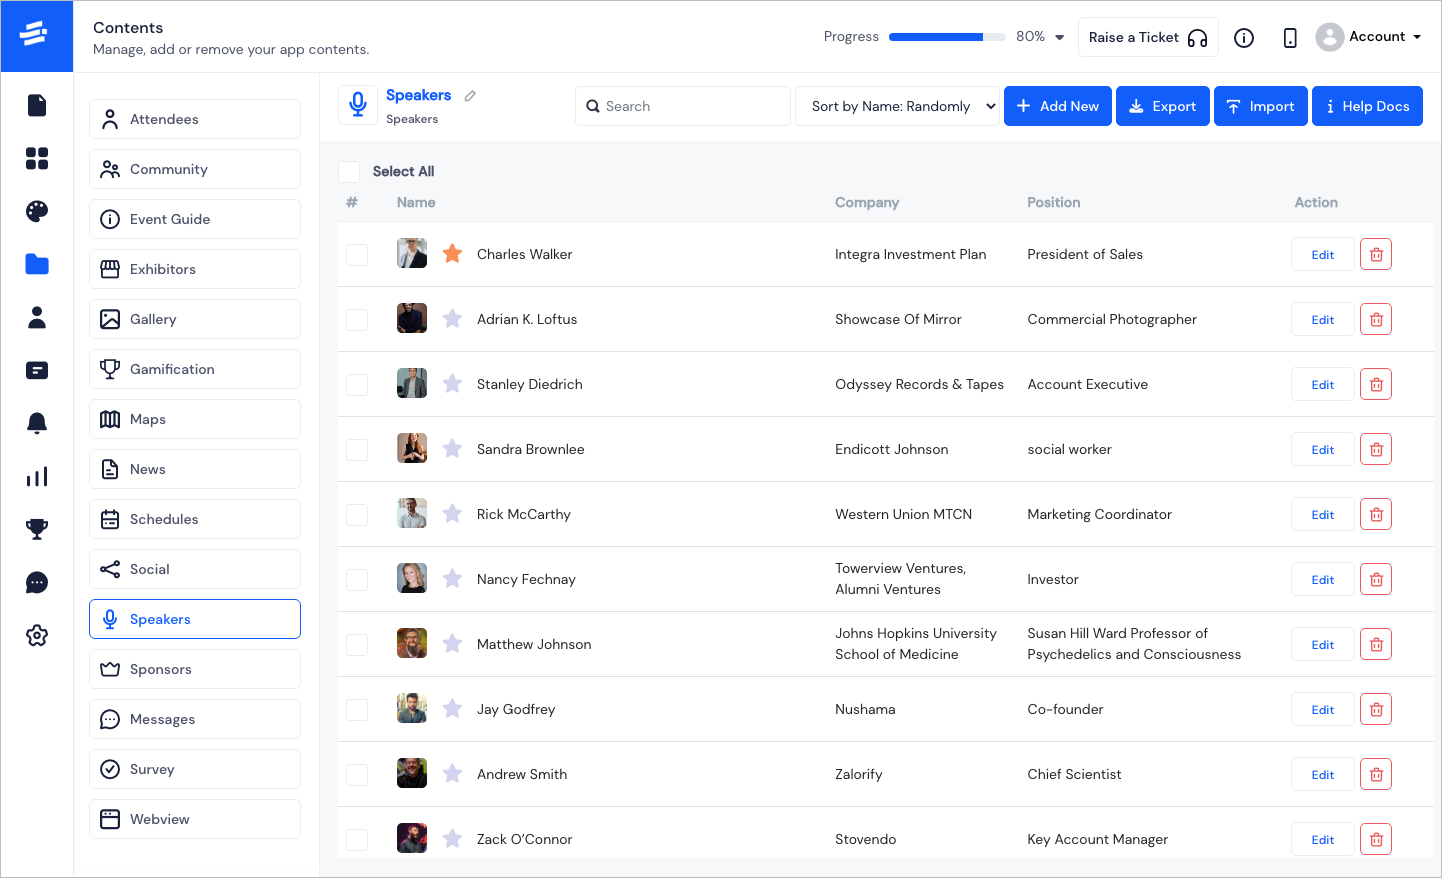Viewport: 1442px width, 878px height.
Task: Open the person icon in the left rail
Action: pyautogui.click(x=37, y=317)
